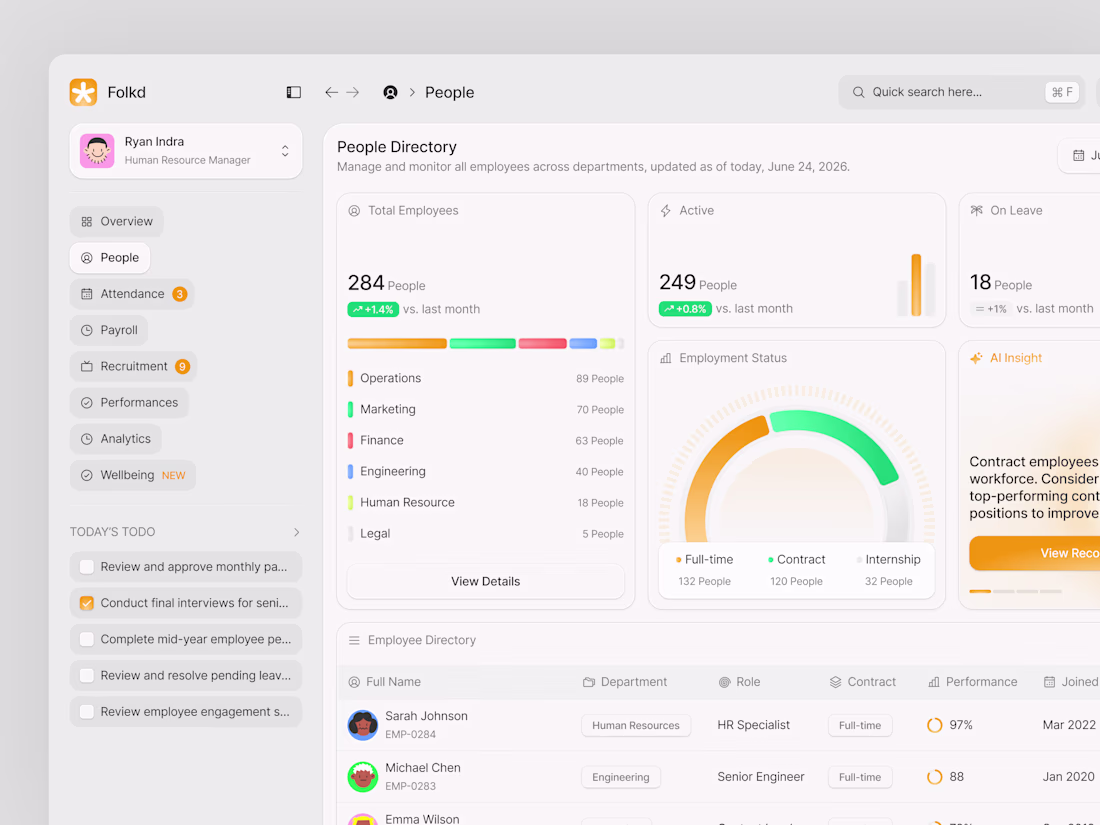Image resolution: width=1100 pixels, height=825 pixels.
Task: Click the ⌘ F shortcut badge
Action: click(x=1061, y=92)
